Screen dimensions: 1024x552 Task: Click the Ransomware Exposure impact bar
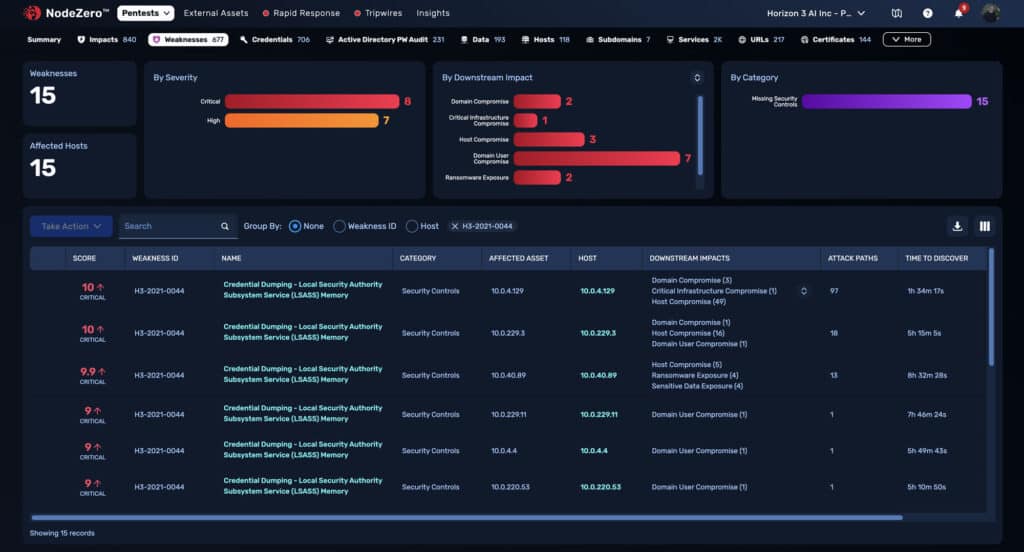click(x=537, y=177)
